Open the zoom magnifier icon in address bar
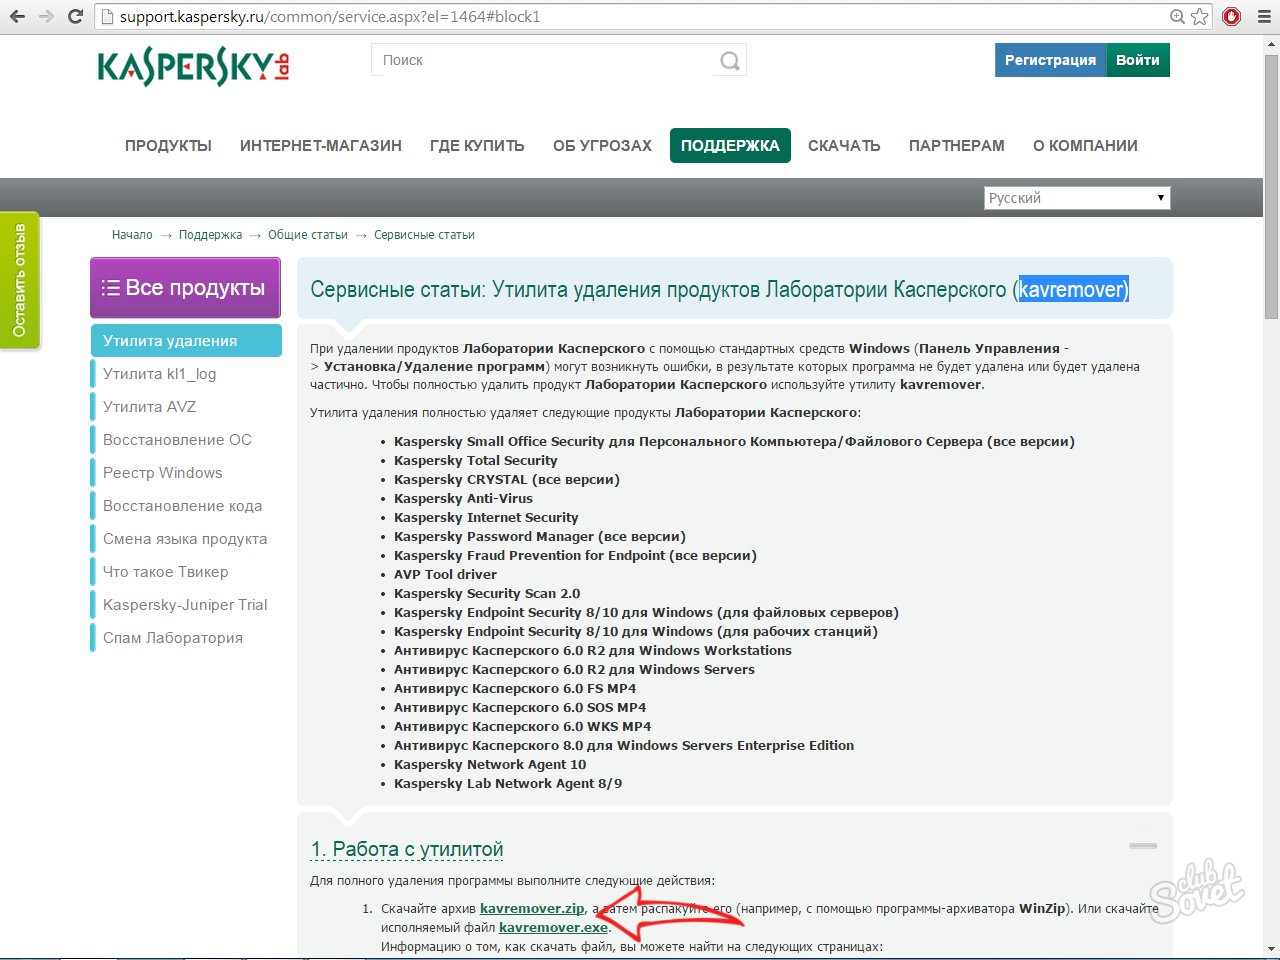The height and width of the screenshot is (960, 1280). pyautogui.click(x=1177, y=16)
